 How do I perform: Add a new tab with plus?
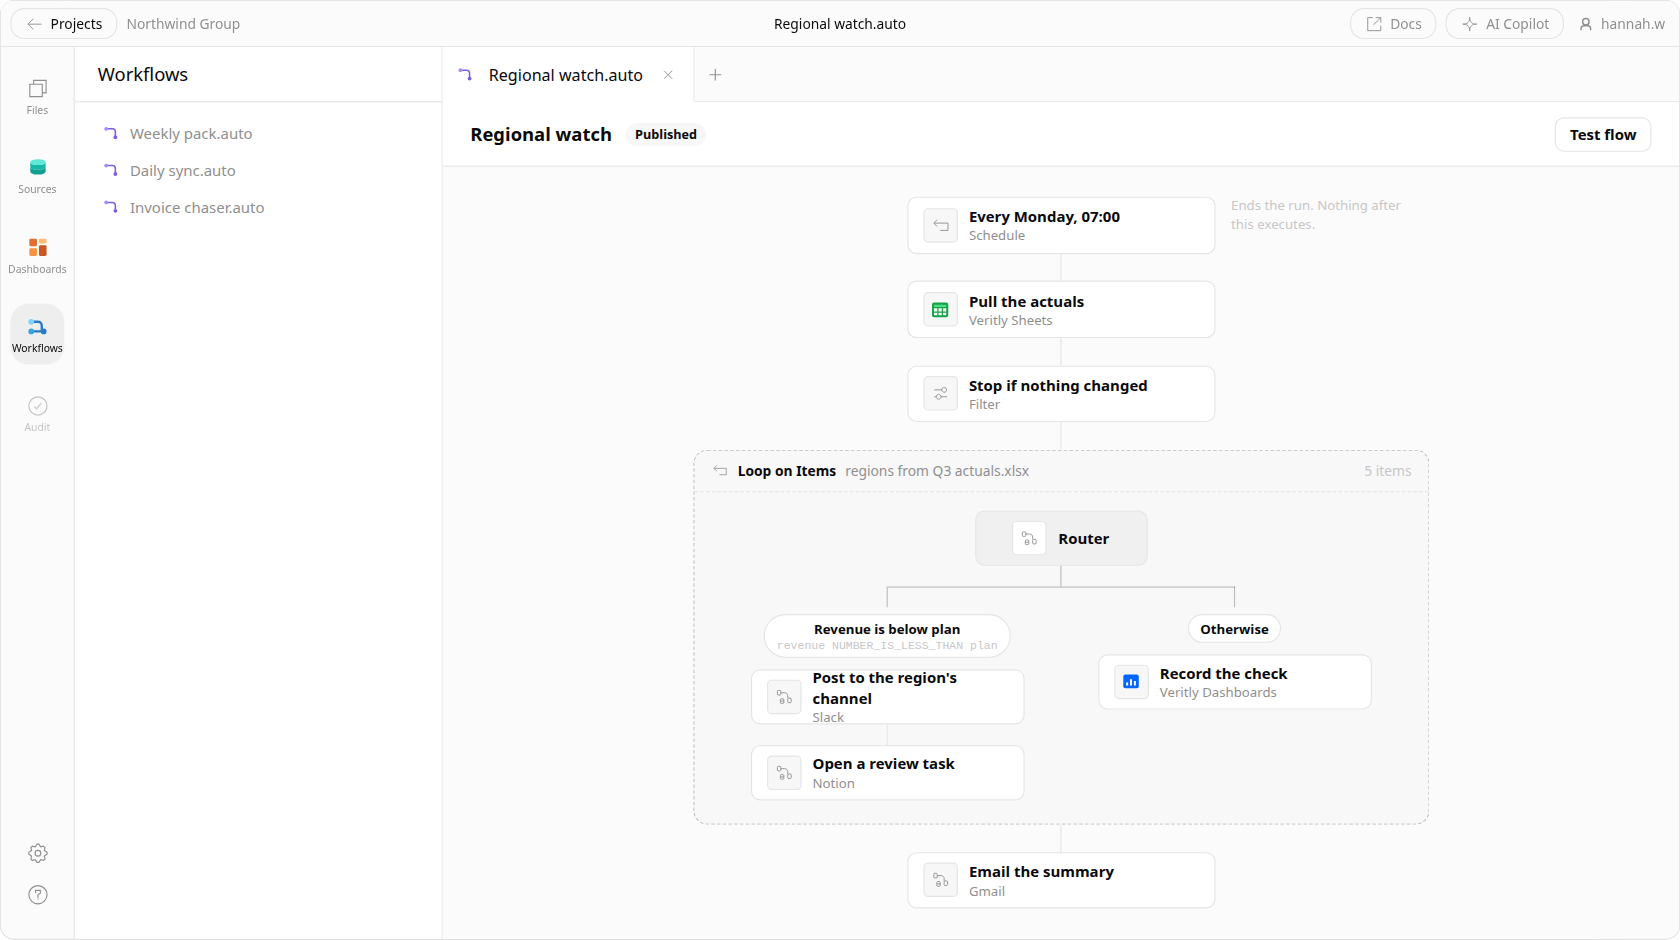click(715, 75)
